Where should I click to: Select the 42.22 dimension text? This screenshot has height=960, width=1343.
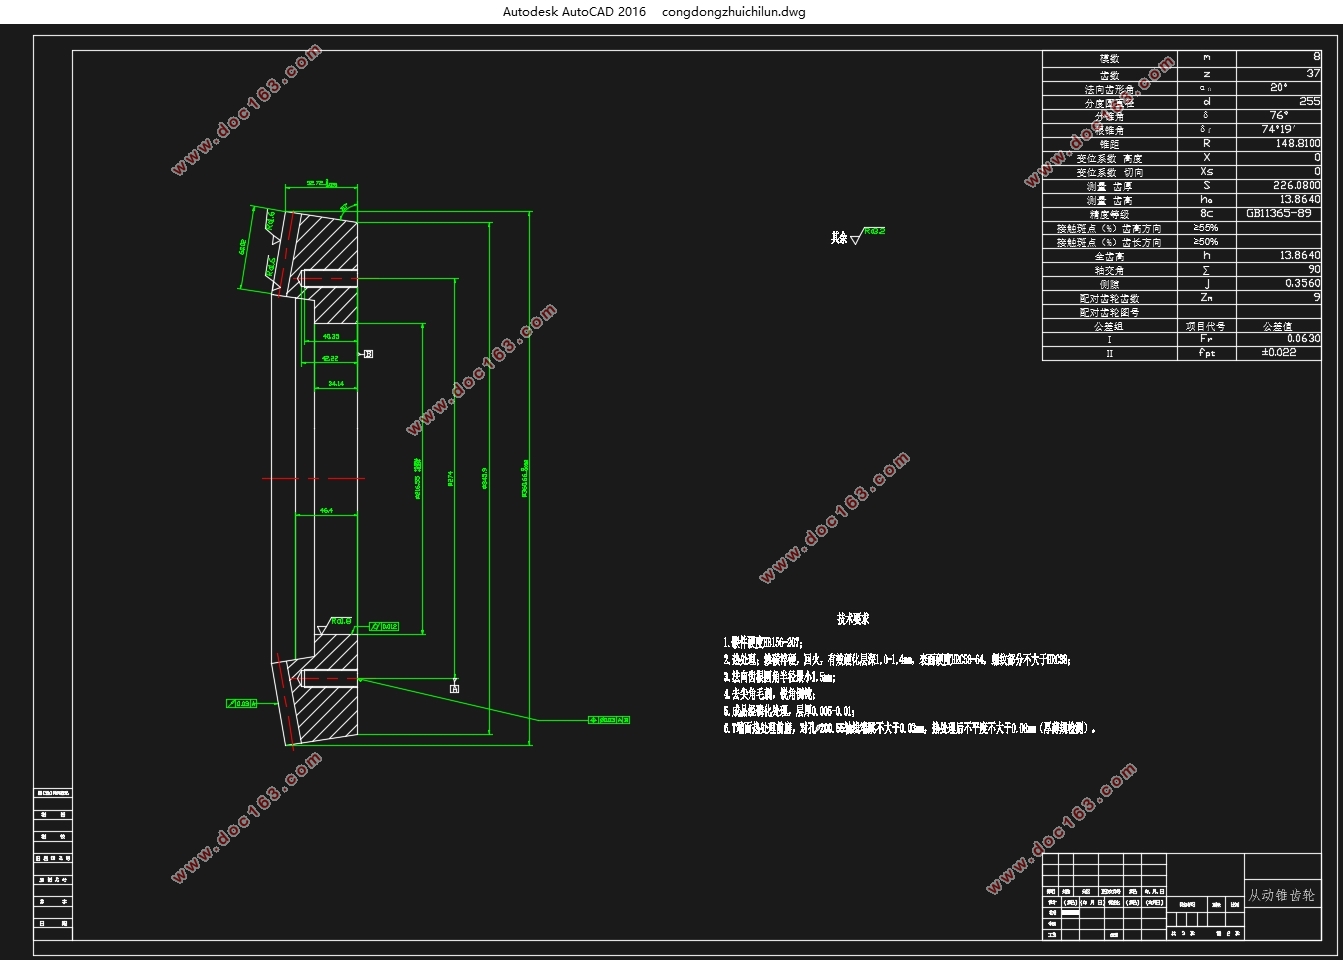(x=330, y=357)
